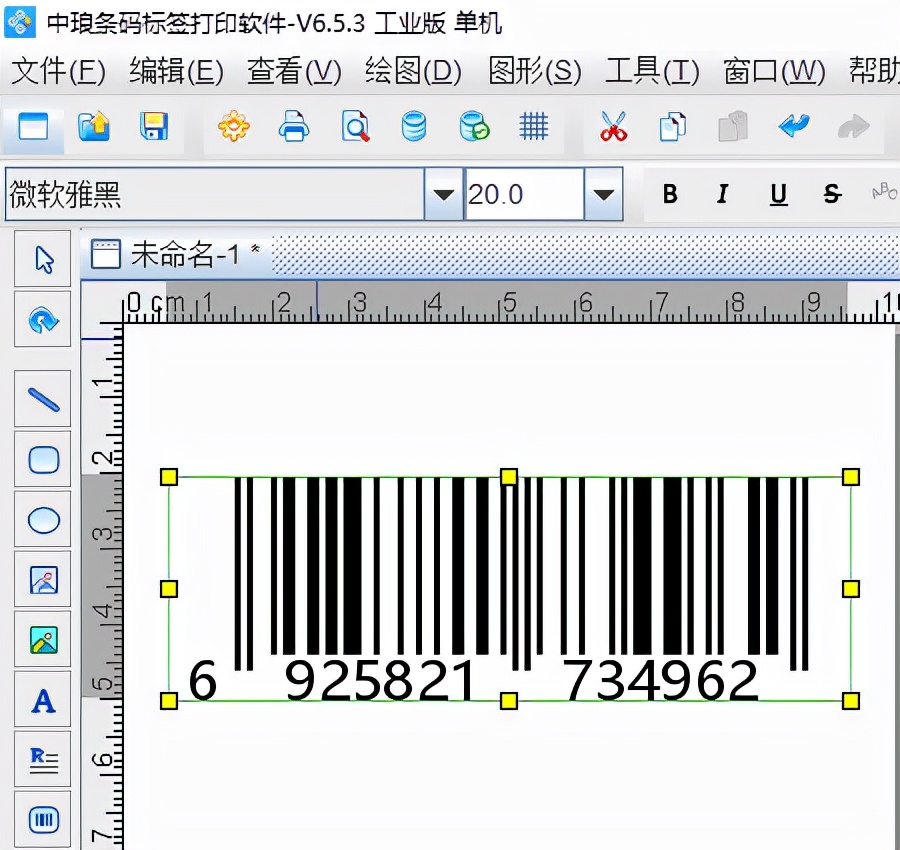
Task: Toggle italic formatting
Action: 722,194
